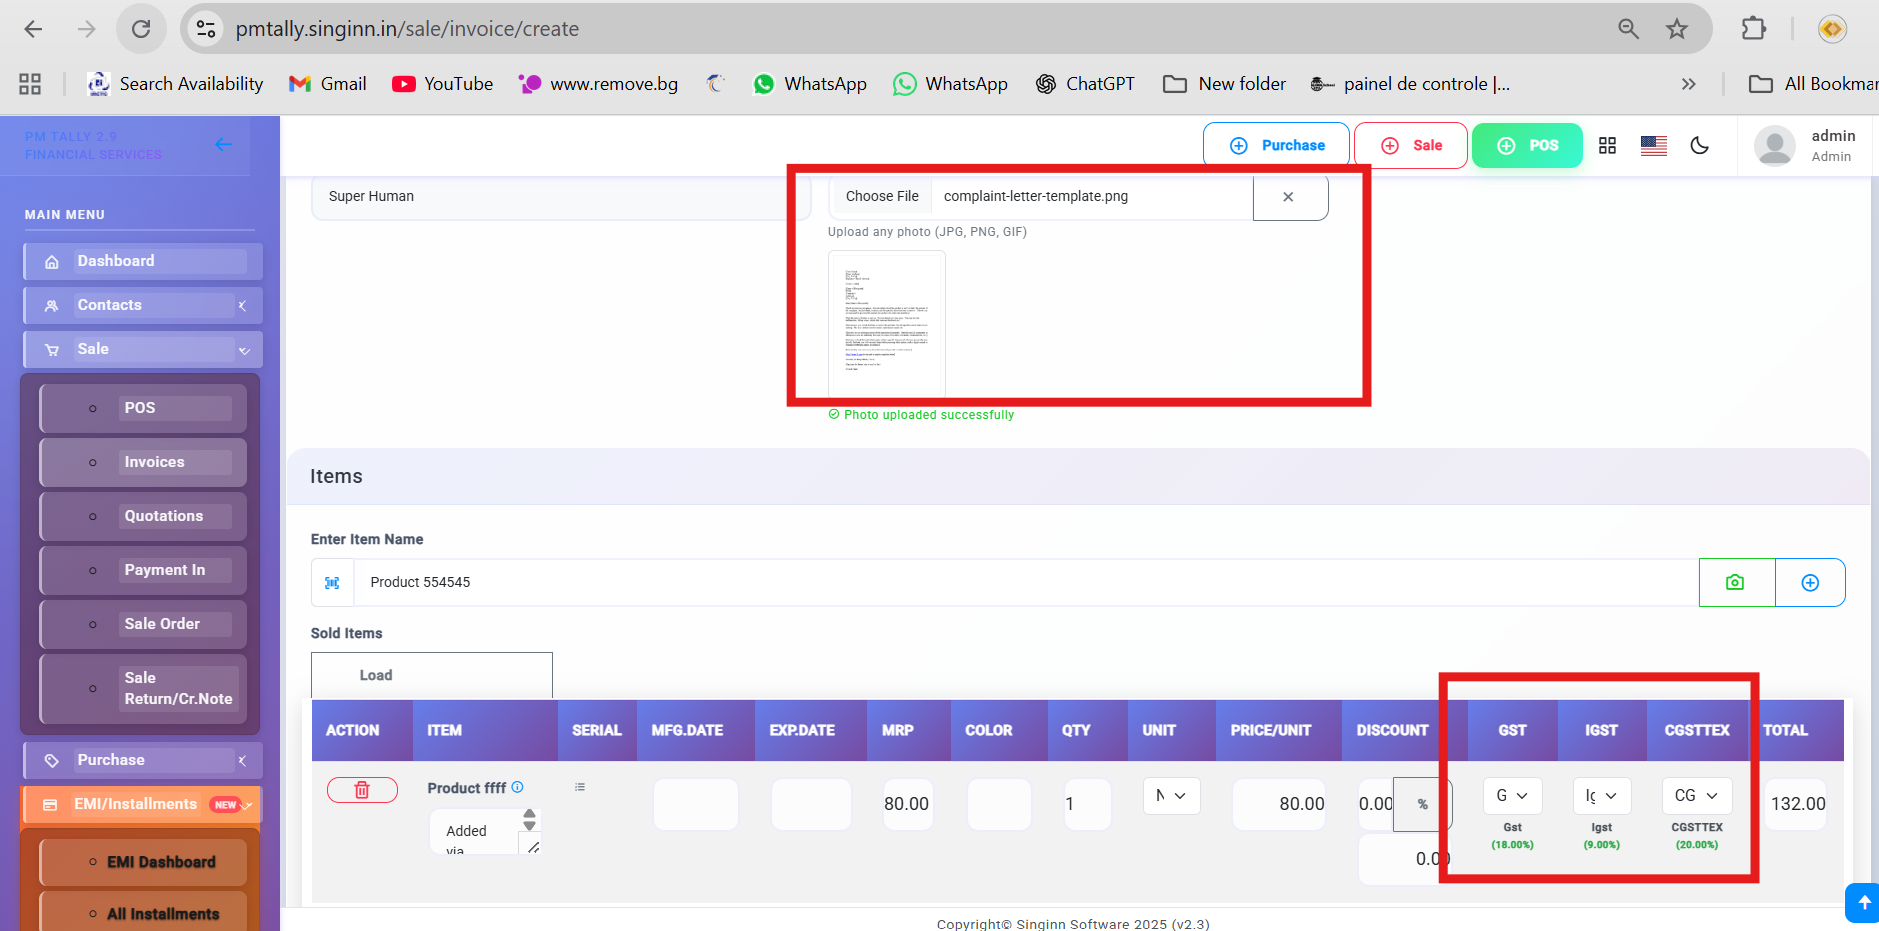Open the CGSTTEX tax dropdown
The height and width of the screenshot is (931, 1879).
click(1696, 796)
